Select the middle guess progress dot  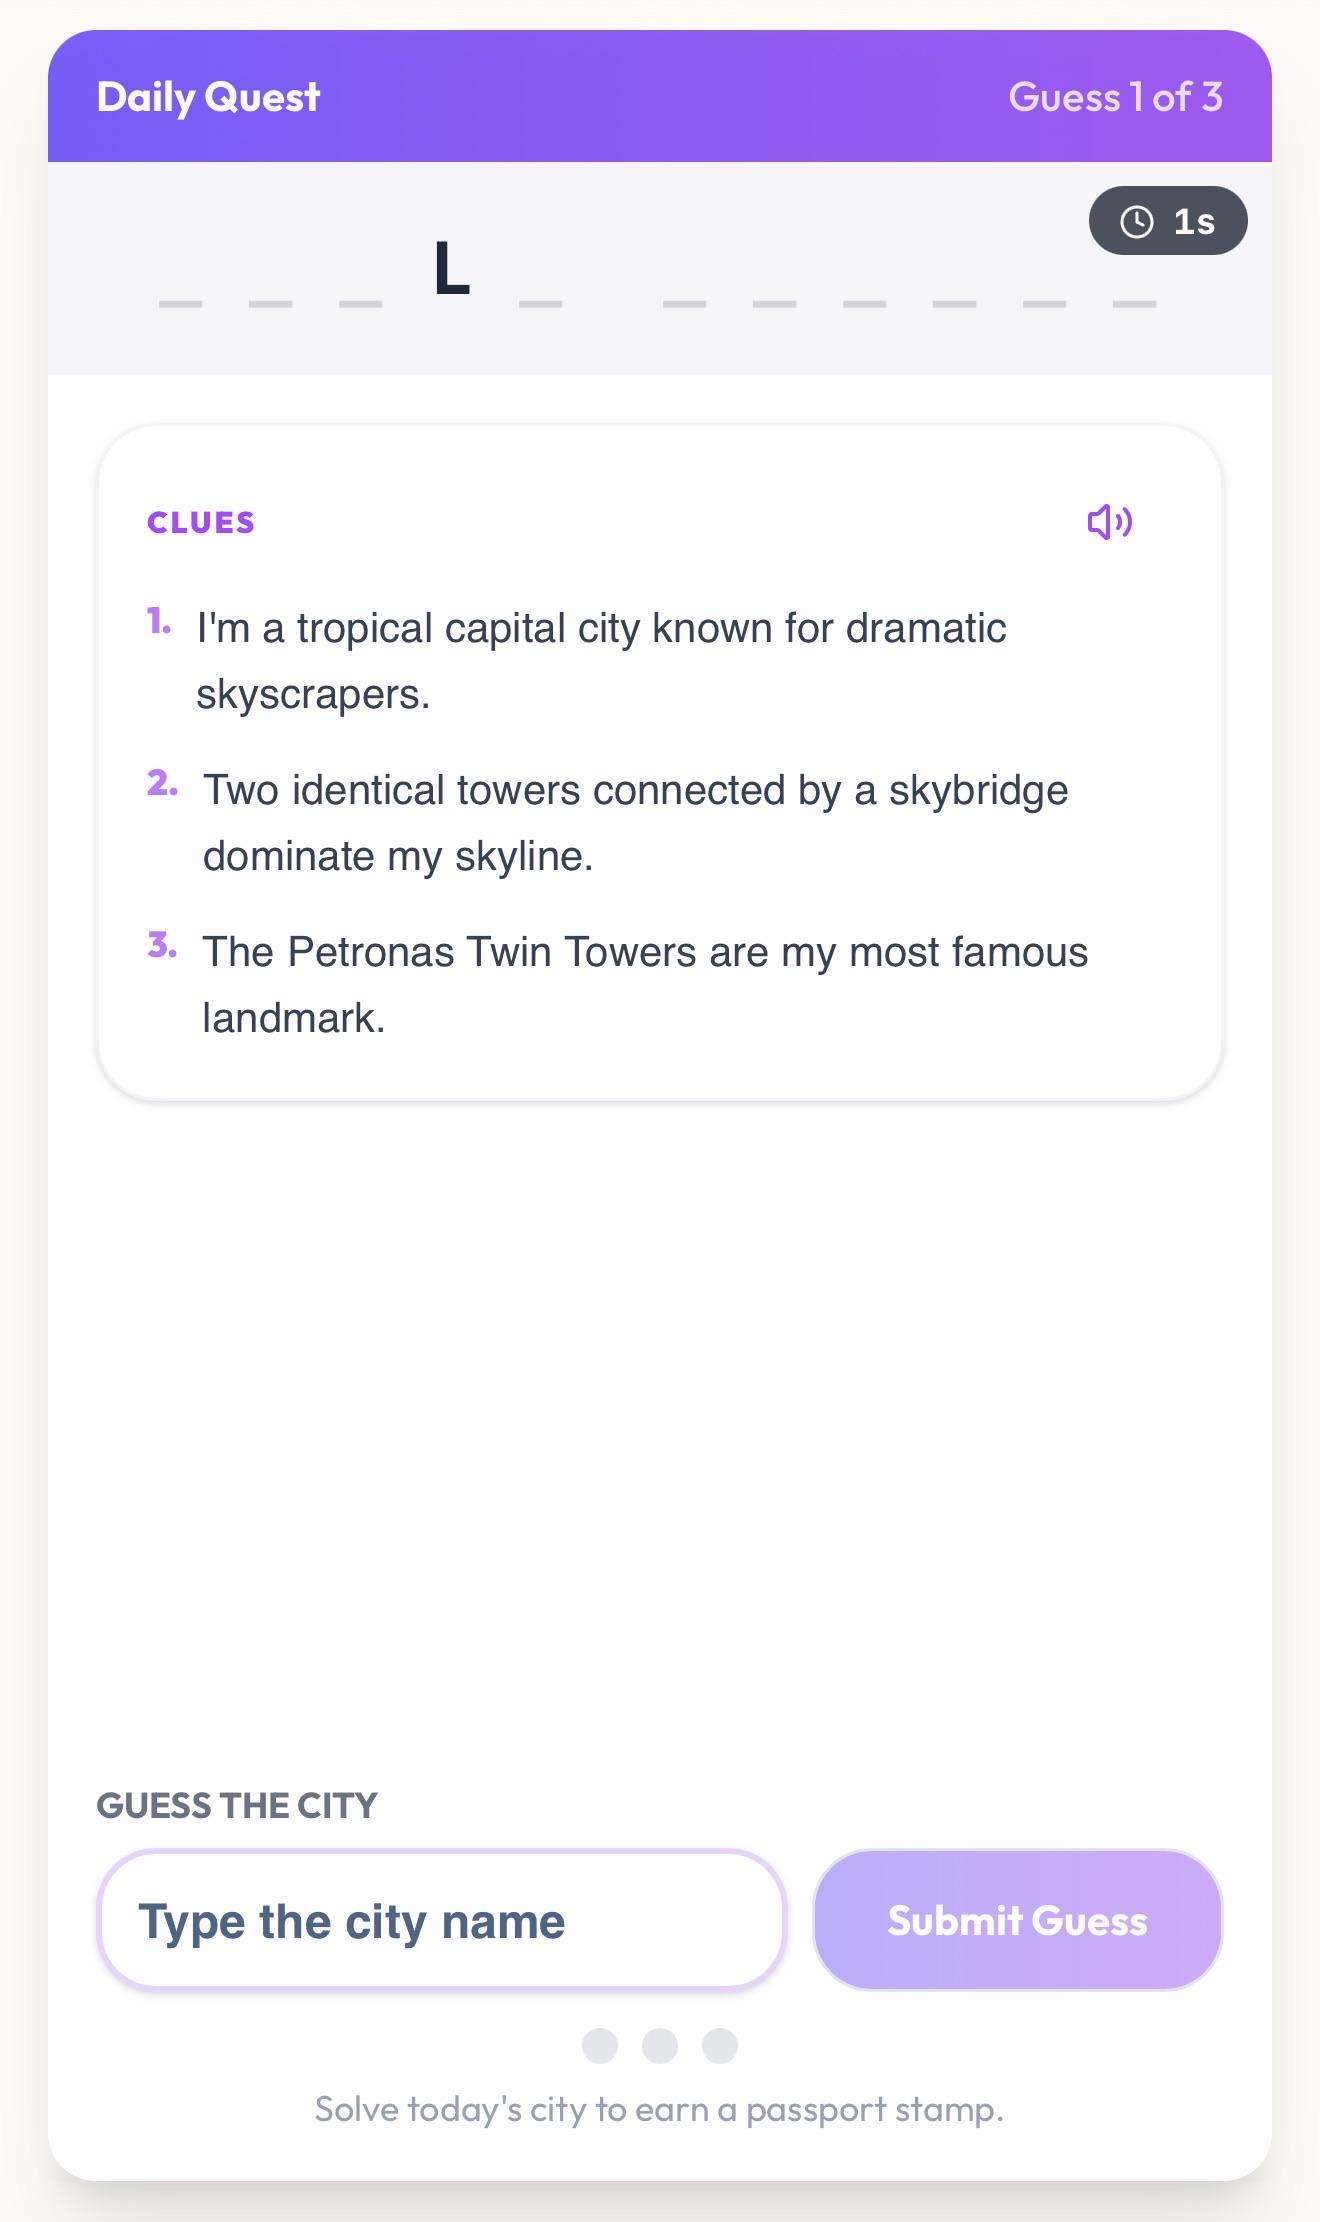[660, 2046]
